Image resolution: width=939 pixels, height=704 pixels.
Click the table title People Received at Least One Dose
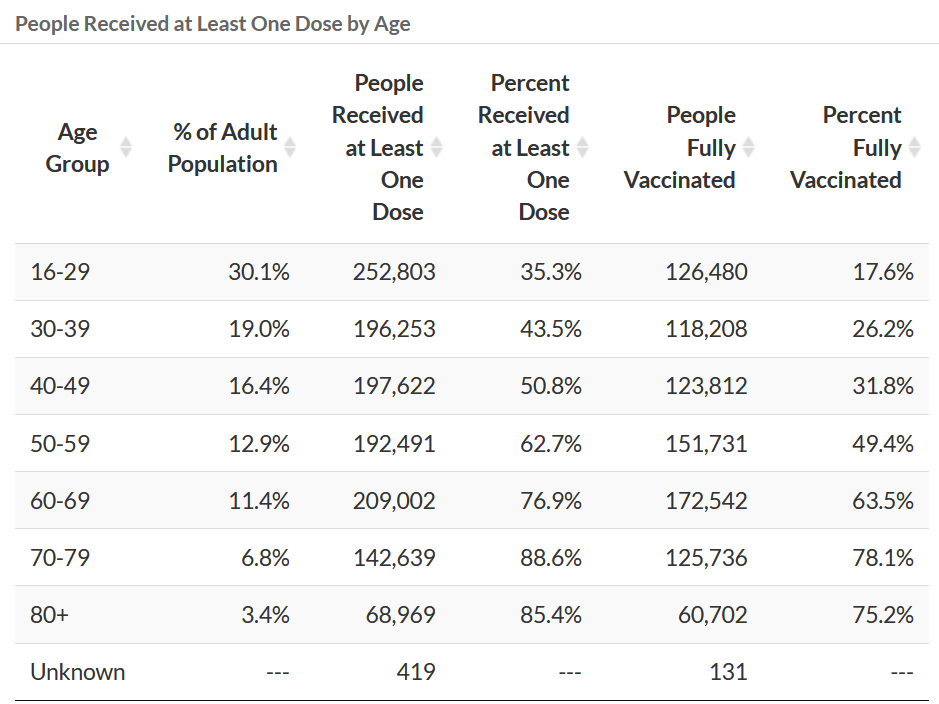coord(213,23)
